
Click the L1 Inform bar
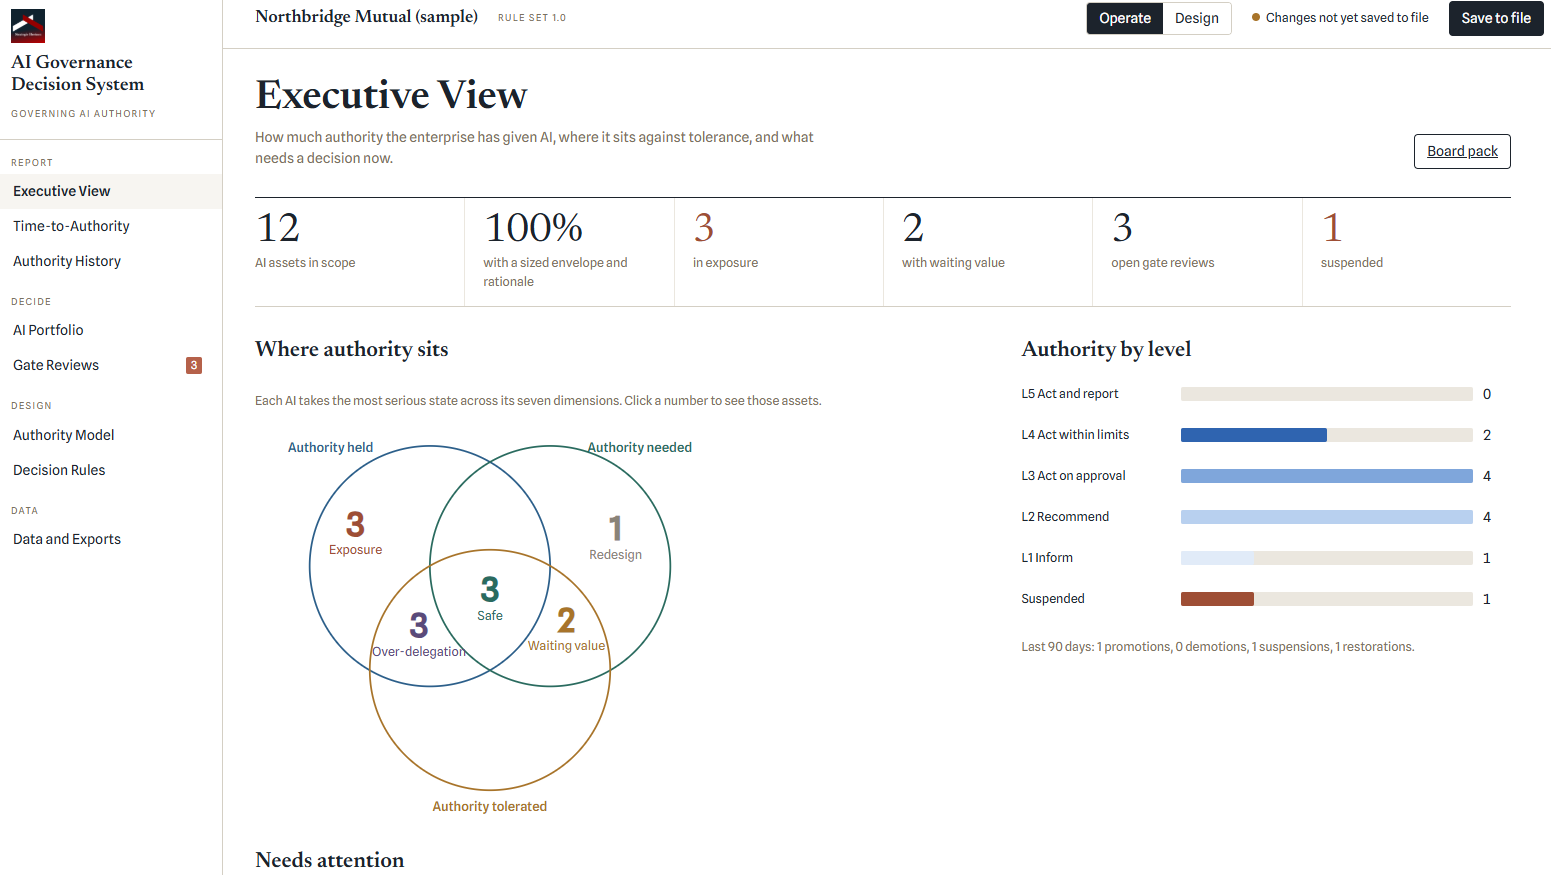click(1326, 558)
